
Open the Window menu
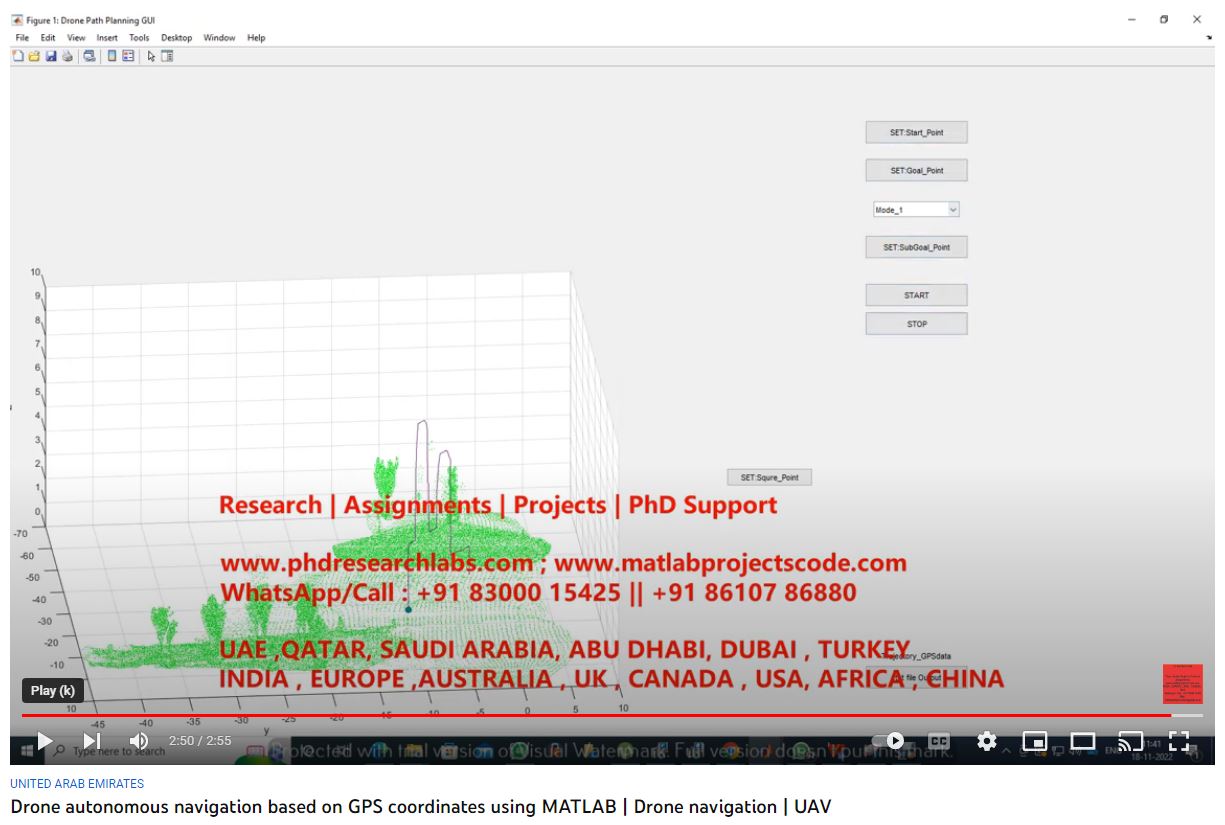click(x=219, y=38)
